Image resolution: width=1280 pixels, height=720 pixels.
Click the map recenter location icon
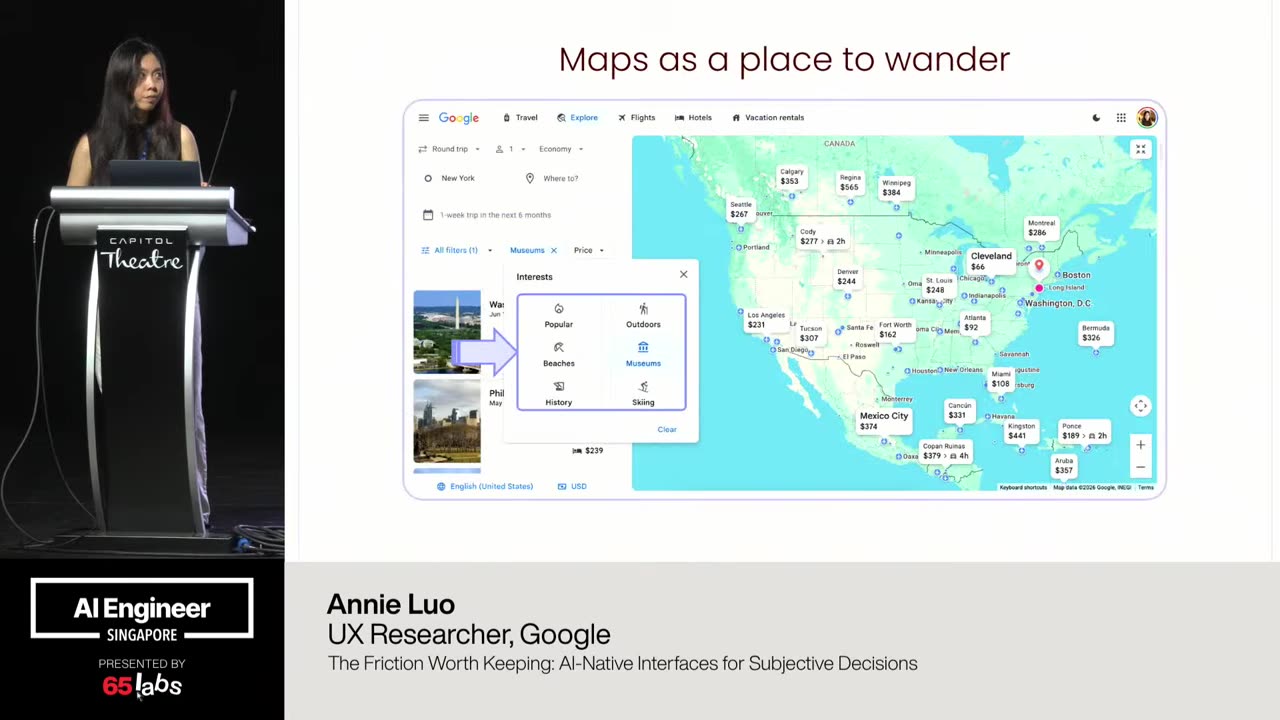coord(1140,406)
